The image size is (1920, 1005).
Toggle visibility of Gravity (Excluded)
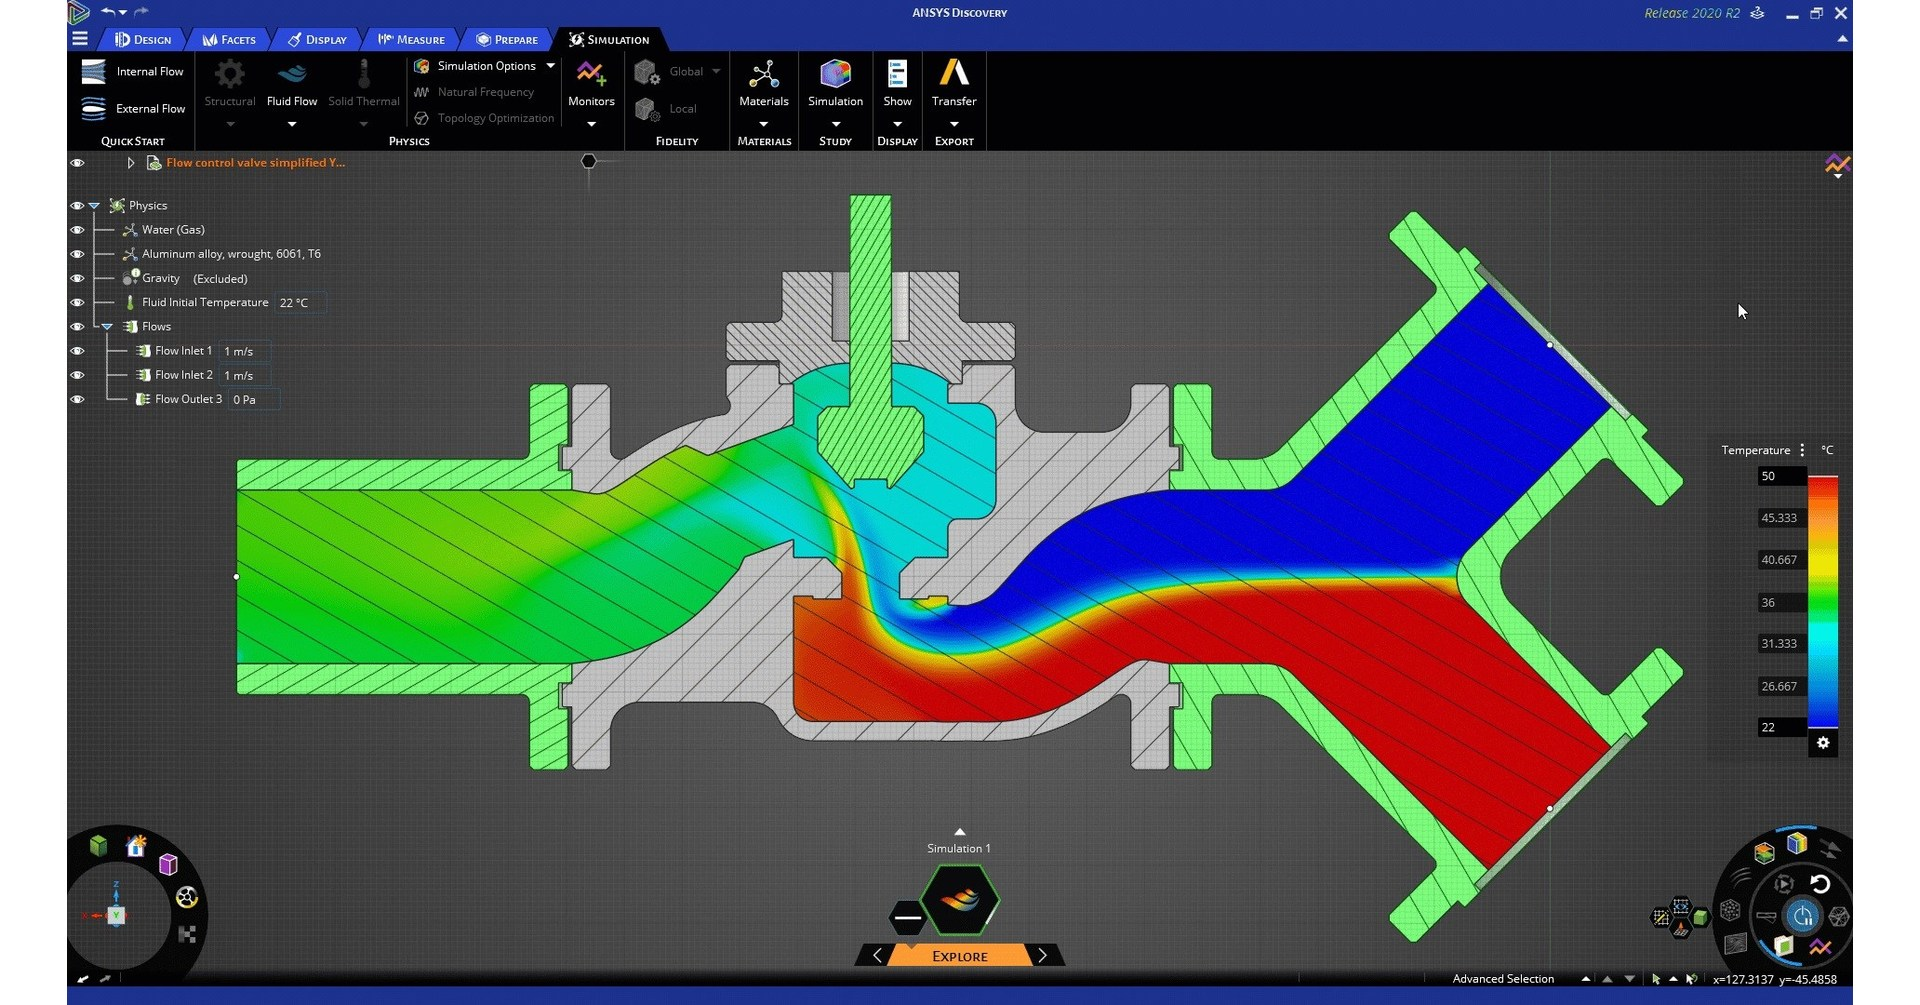(x=77, y=278)
